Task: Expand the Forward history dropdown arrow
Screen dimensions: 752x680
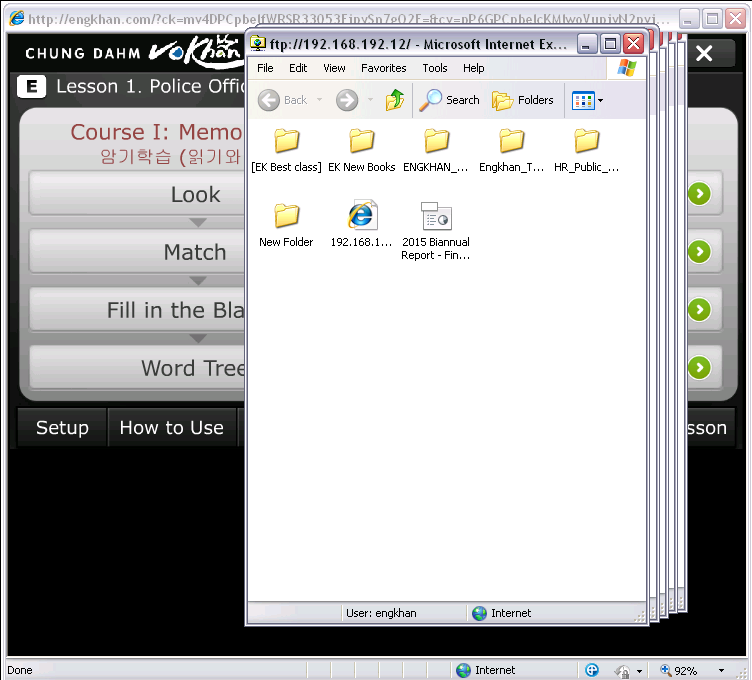Action: tap(370, 100)
